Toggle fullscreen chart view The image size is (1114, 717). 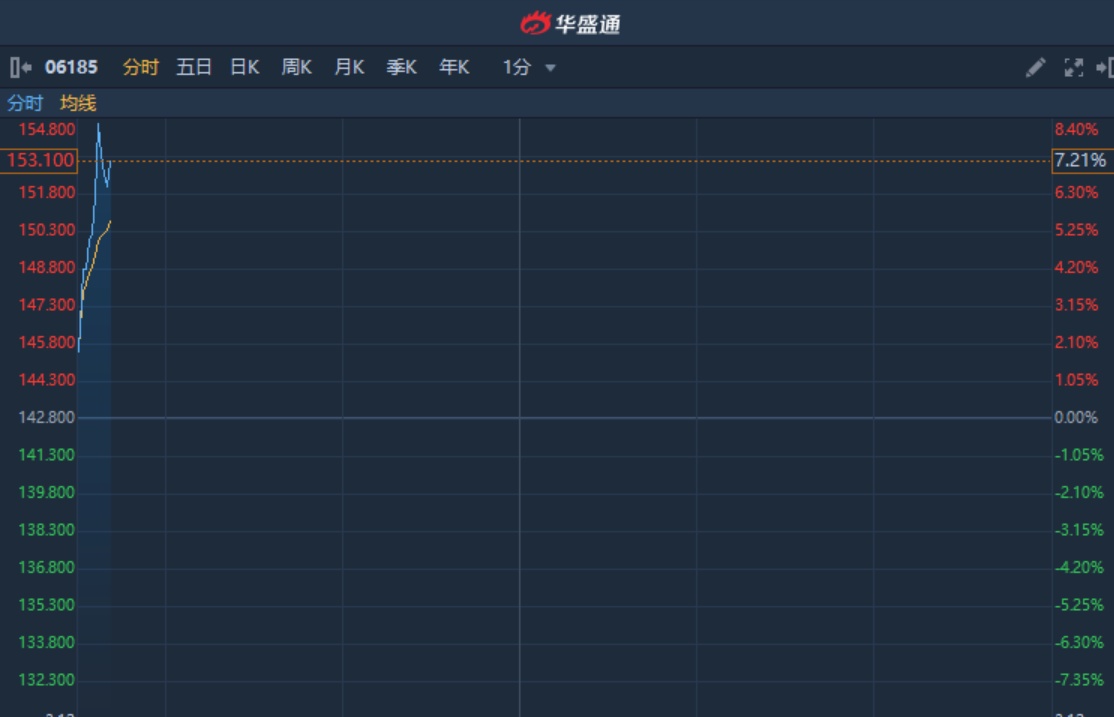point(1074,68)
